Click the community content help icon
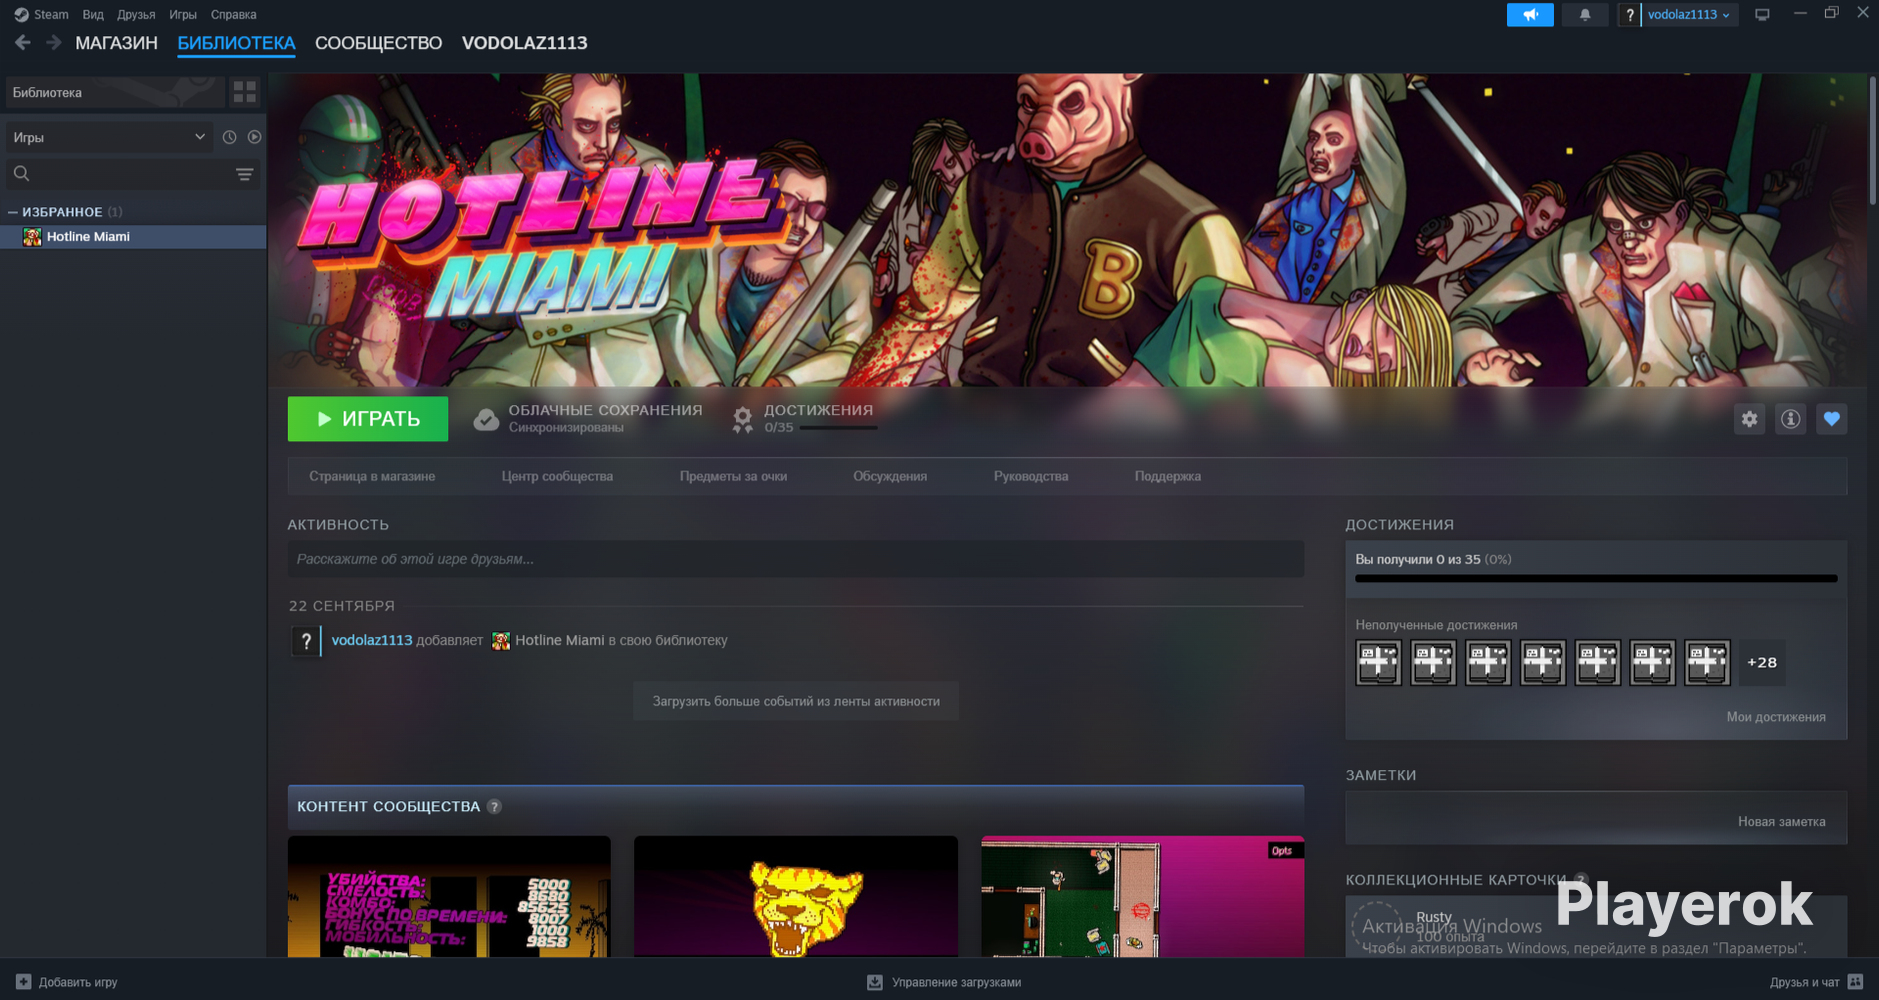Image resolution: width=1879 pixels, height=1000 pixels. point(494,807)
